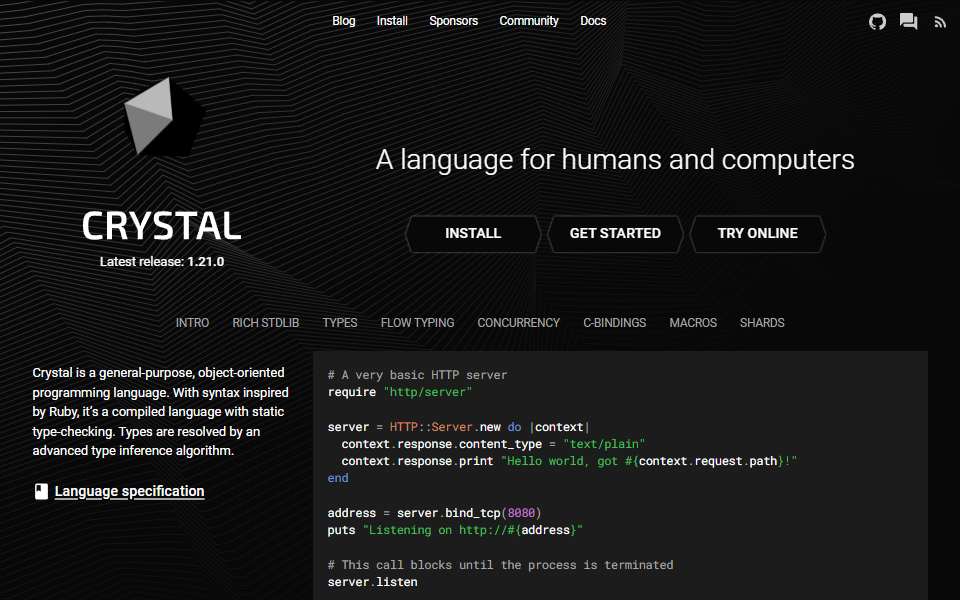Show the CONCURRENCY example
This screenshot has height=600, width=960.
tap(519, 323)
